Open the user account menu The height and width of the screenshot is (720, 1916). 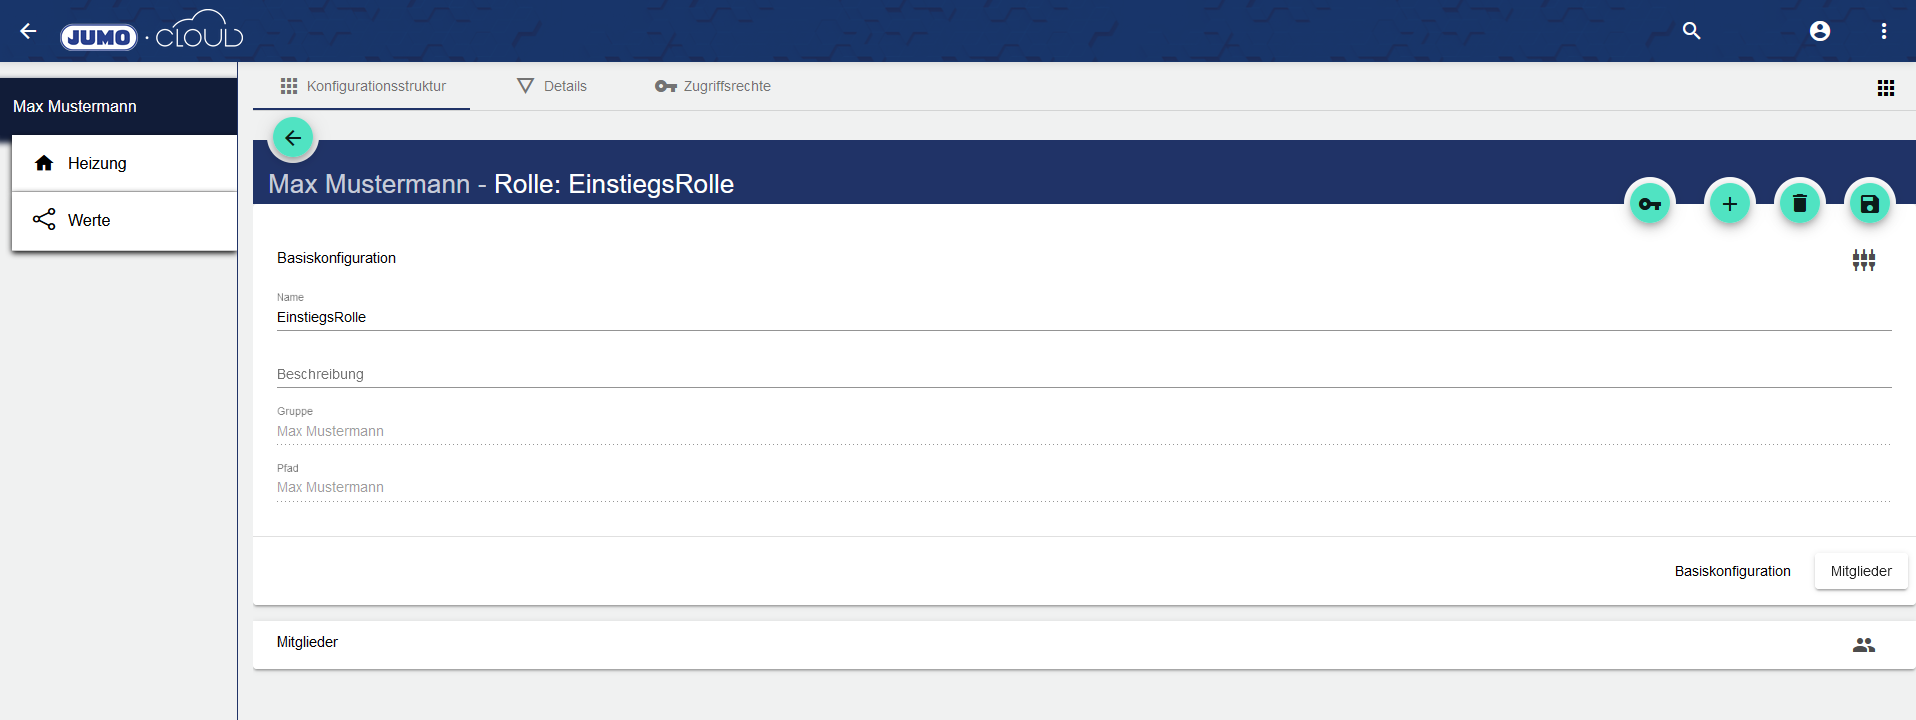pos(1819,31)
